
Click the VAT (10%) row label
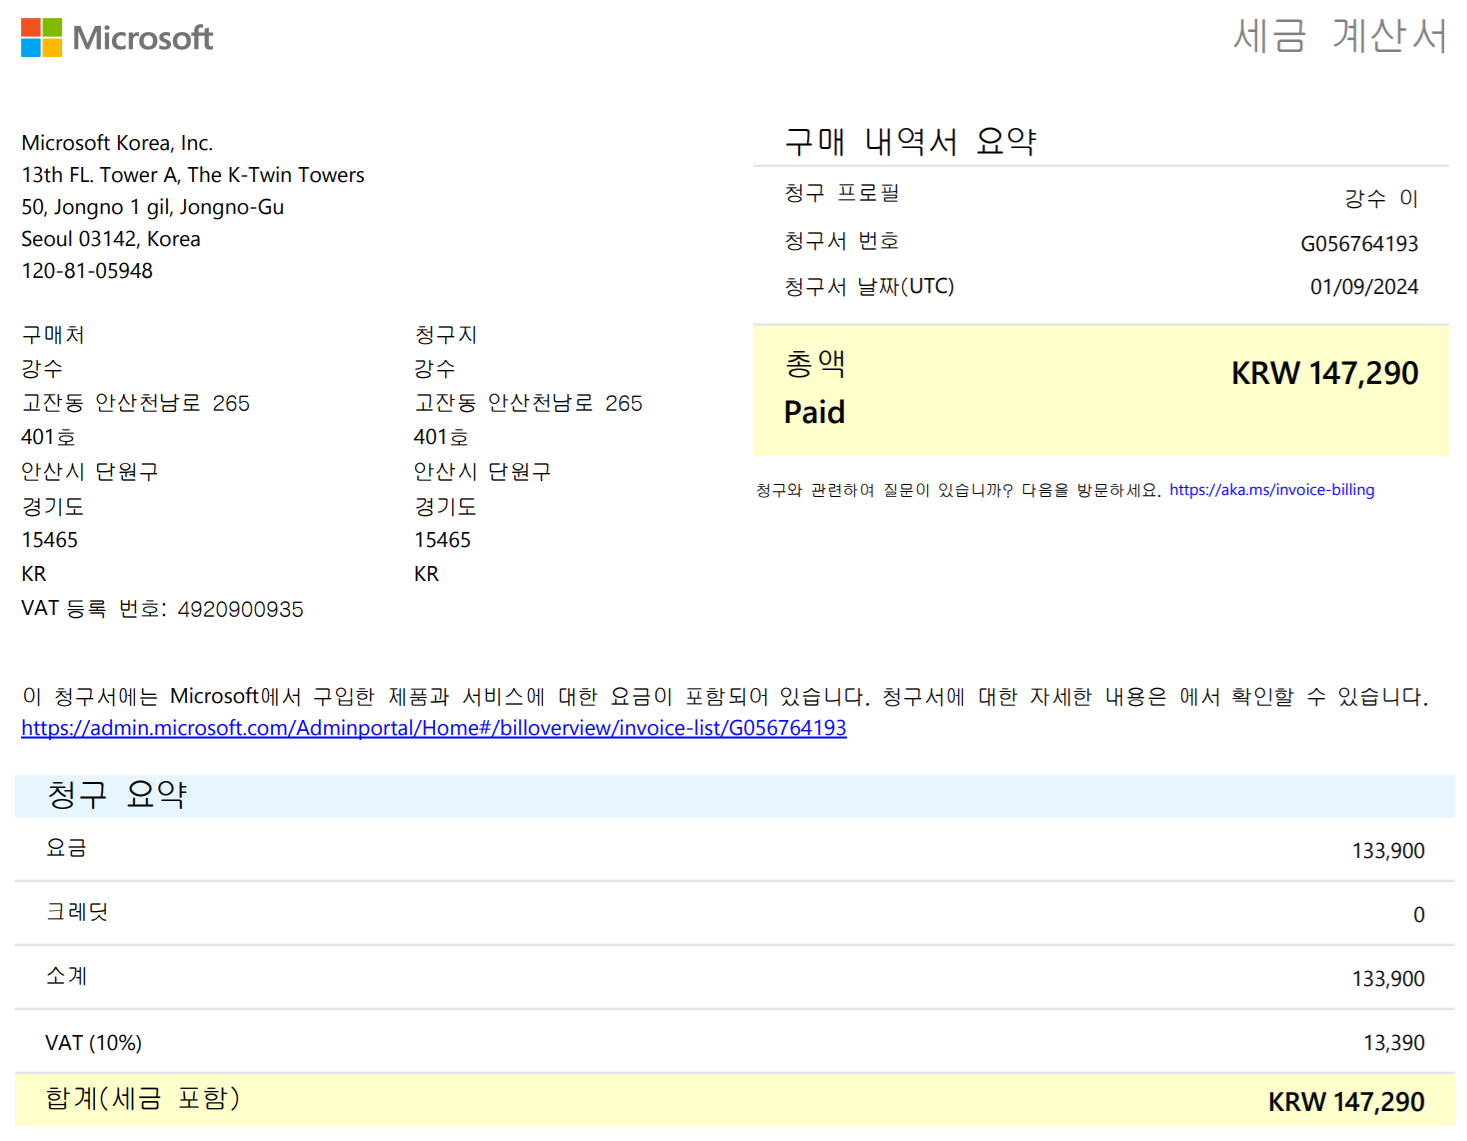93,1043
